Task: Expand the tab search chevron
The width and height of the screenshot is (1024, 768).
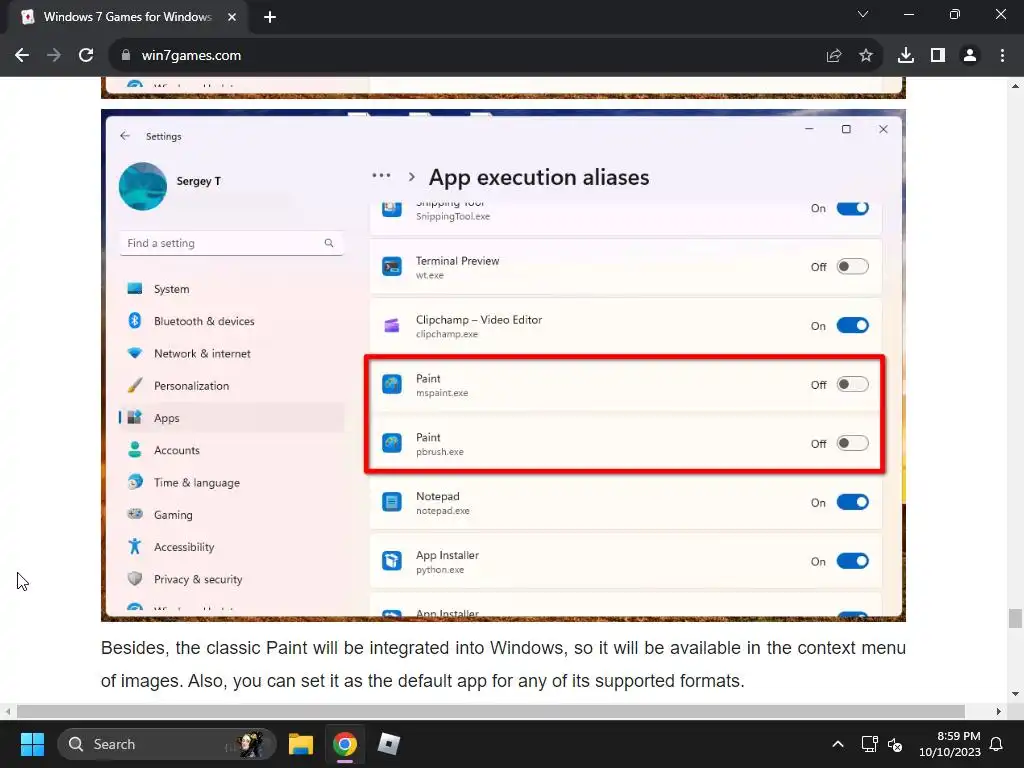Action: (x=863, y=14)
